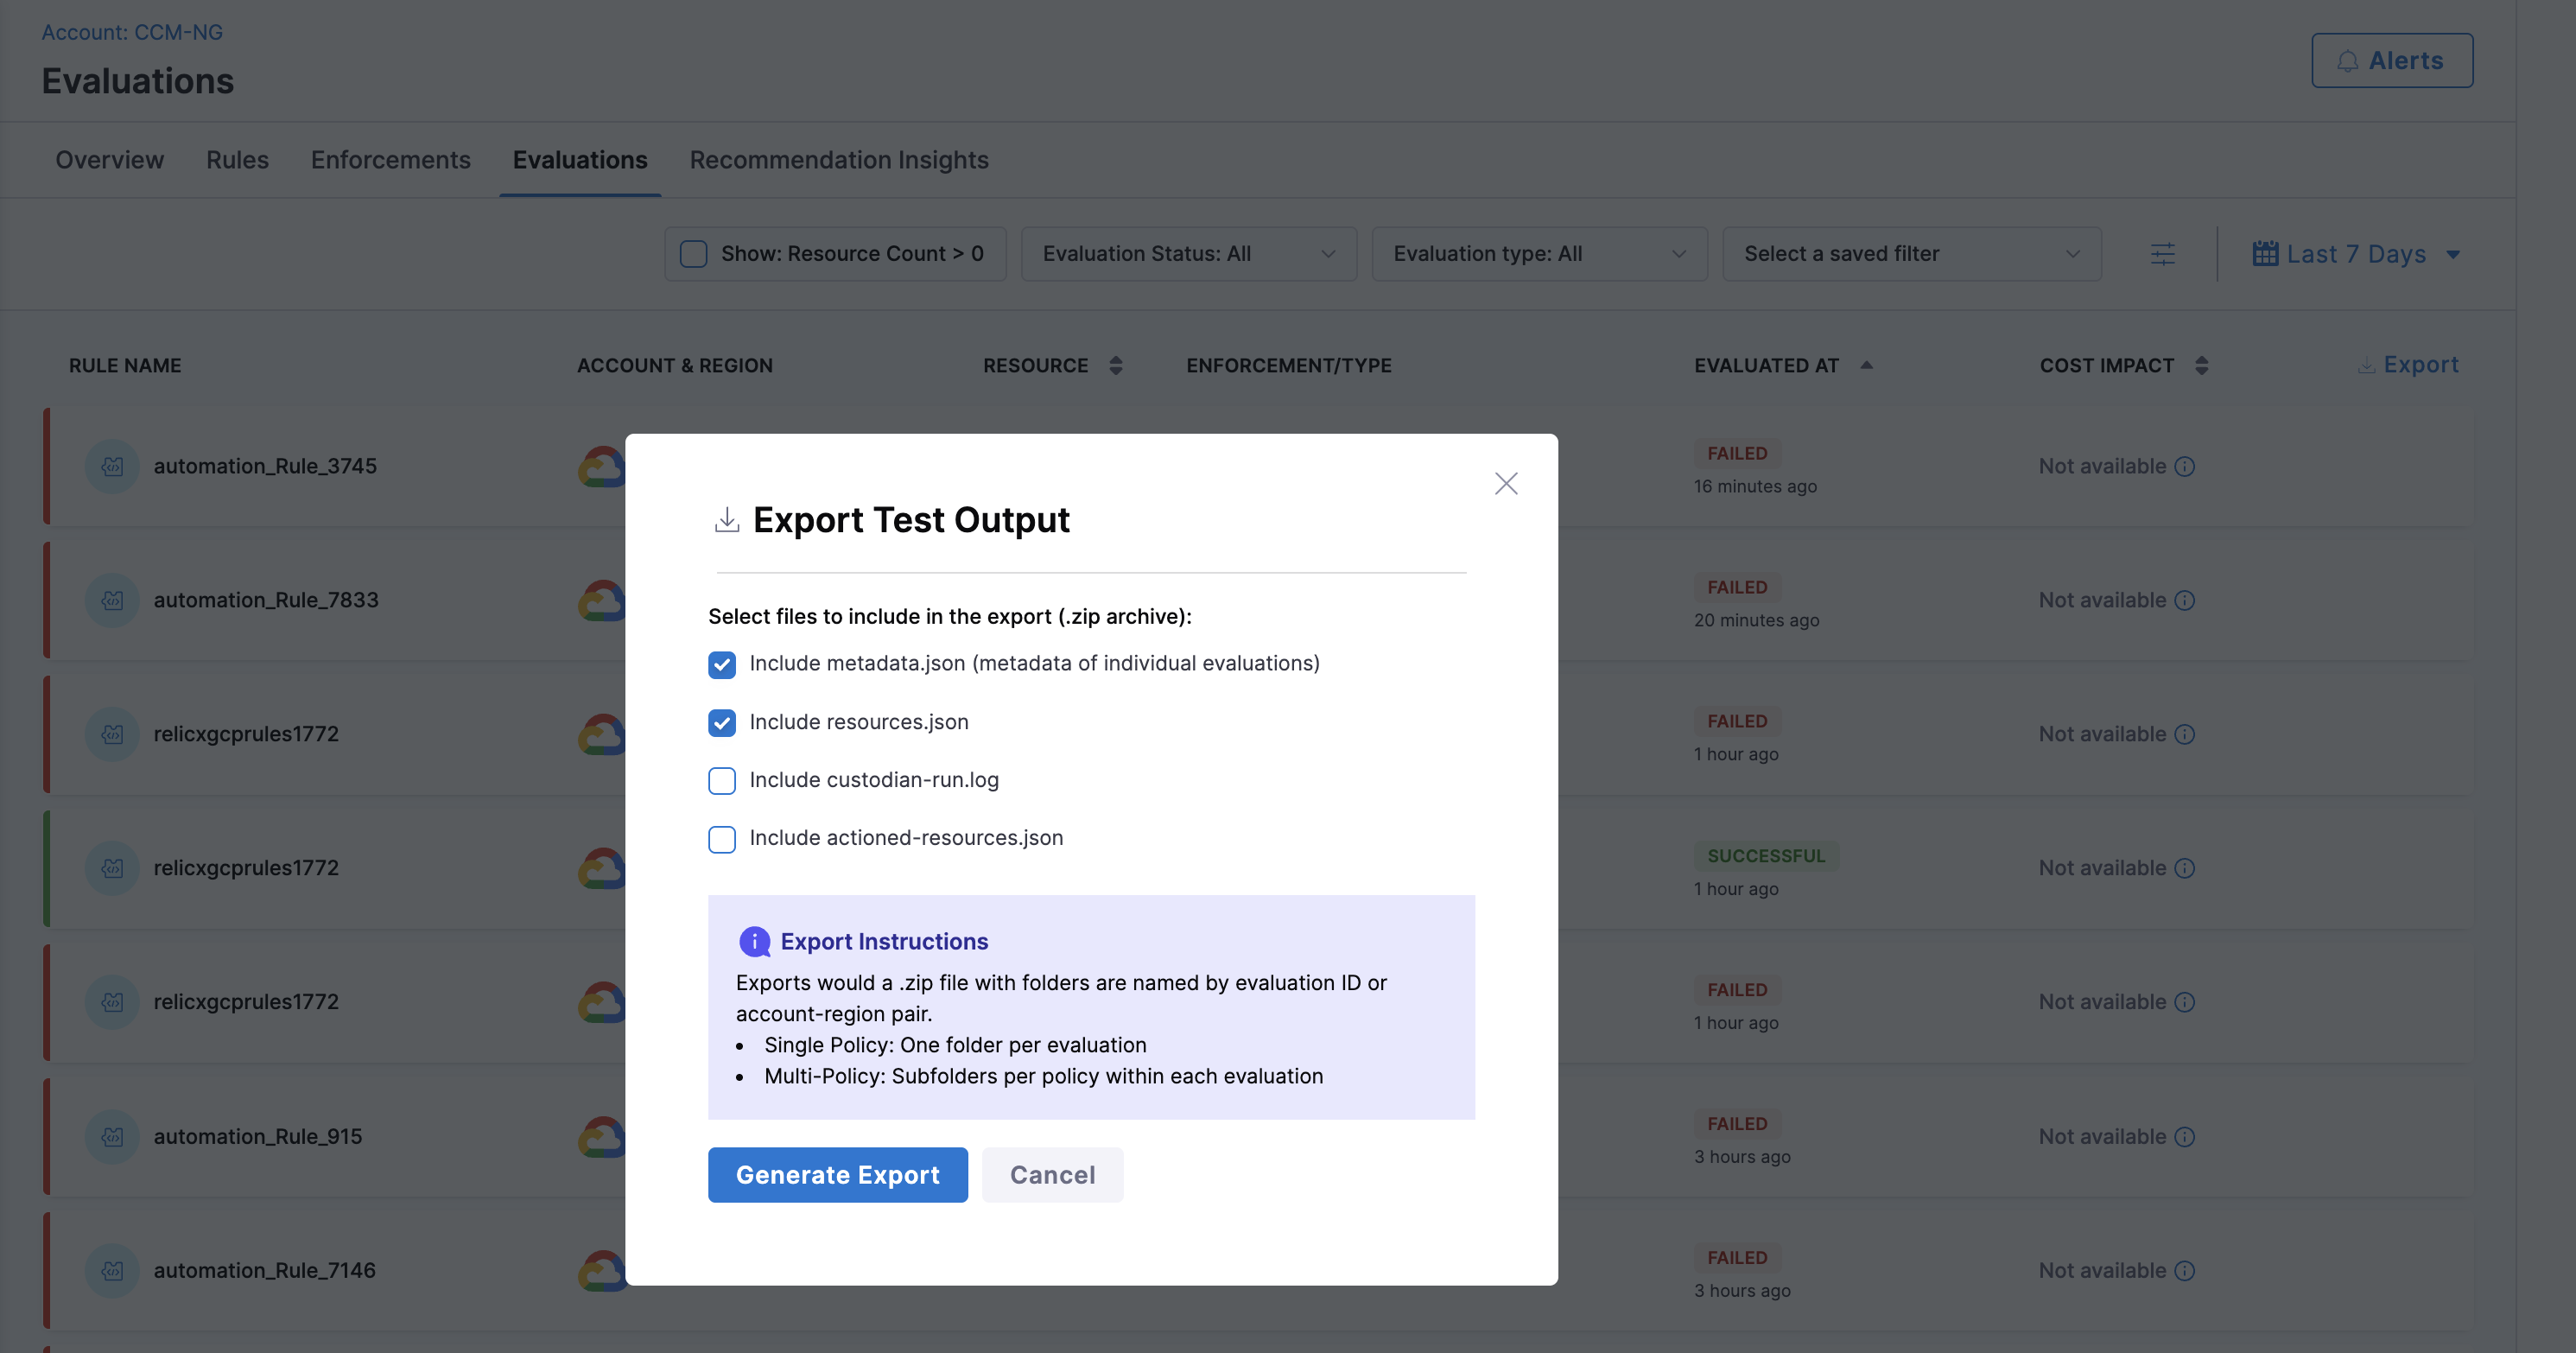
Task: Enable Include custodian-run.log checkbox
Action: click(x=722, y=781)
